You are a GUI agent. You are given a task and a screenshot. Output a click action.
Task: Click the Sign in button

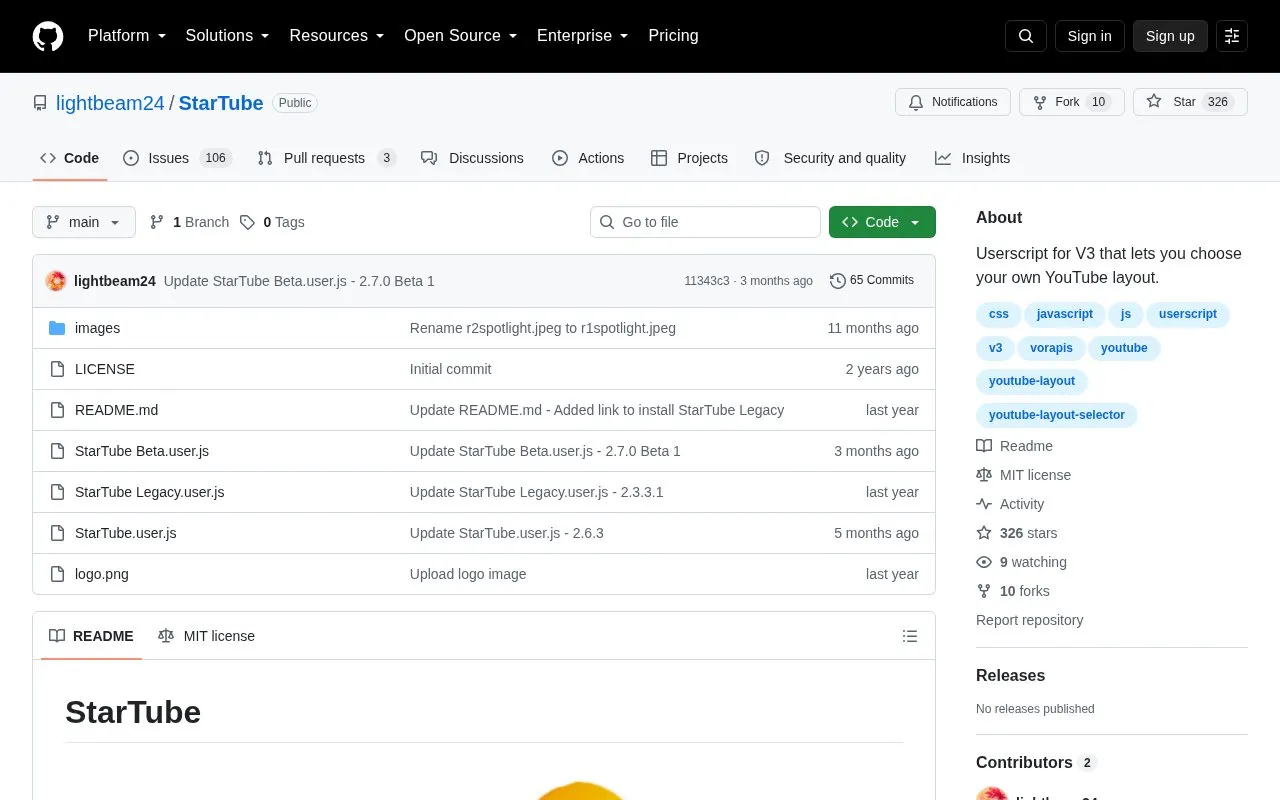(x=1089, y=36)
